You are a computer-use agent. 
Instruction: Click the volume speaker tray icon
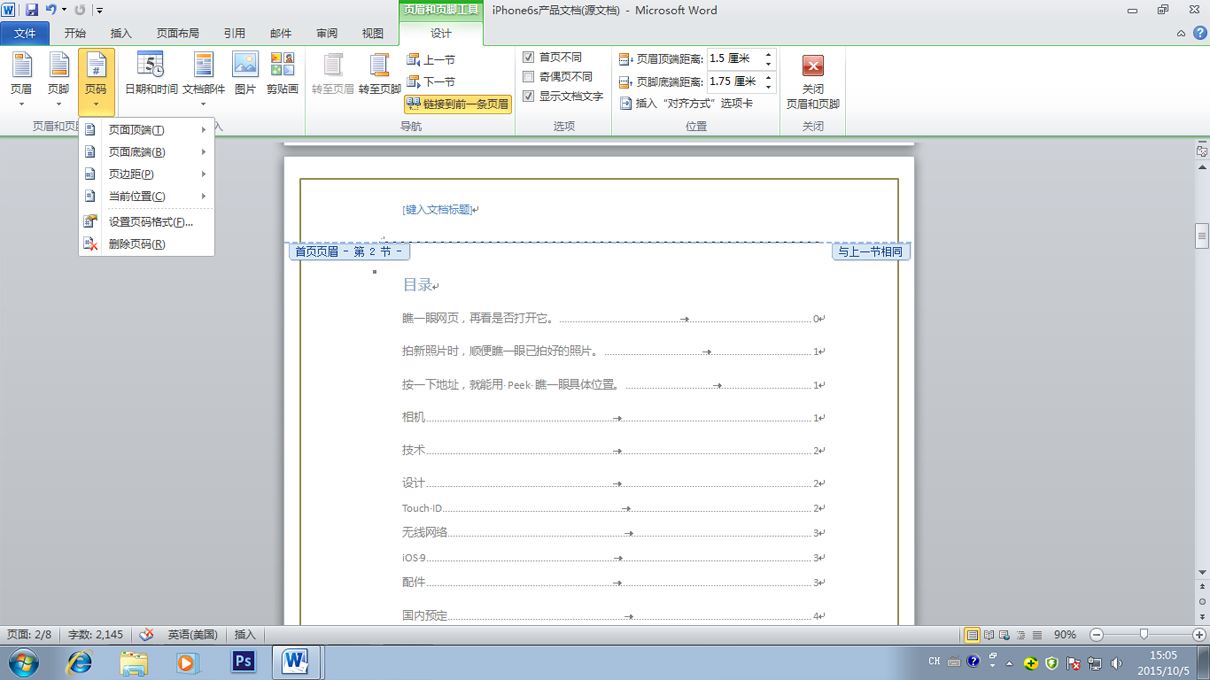[1116, 662]
